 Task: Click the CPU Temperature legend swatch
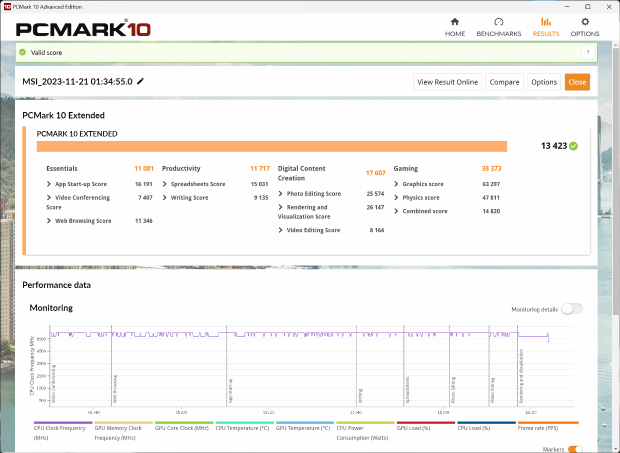244,423
